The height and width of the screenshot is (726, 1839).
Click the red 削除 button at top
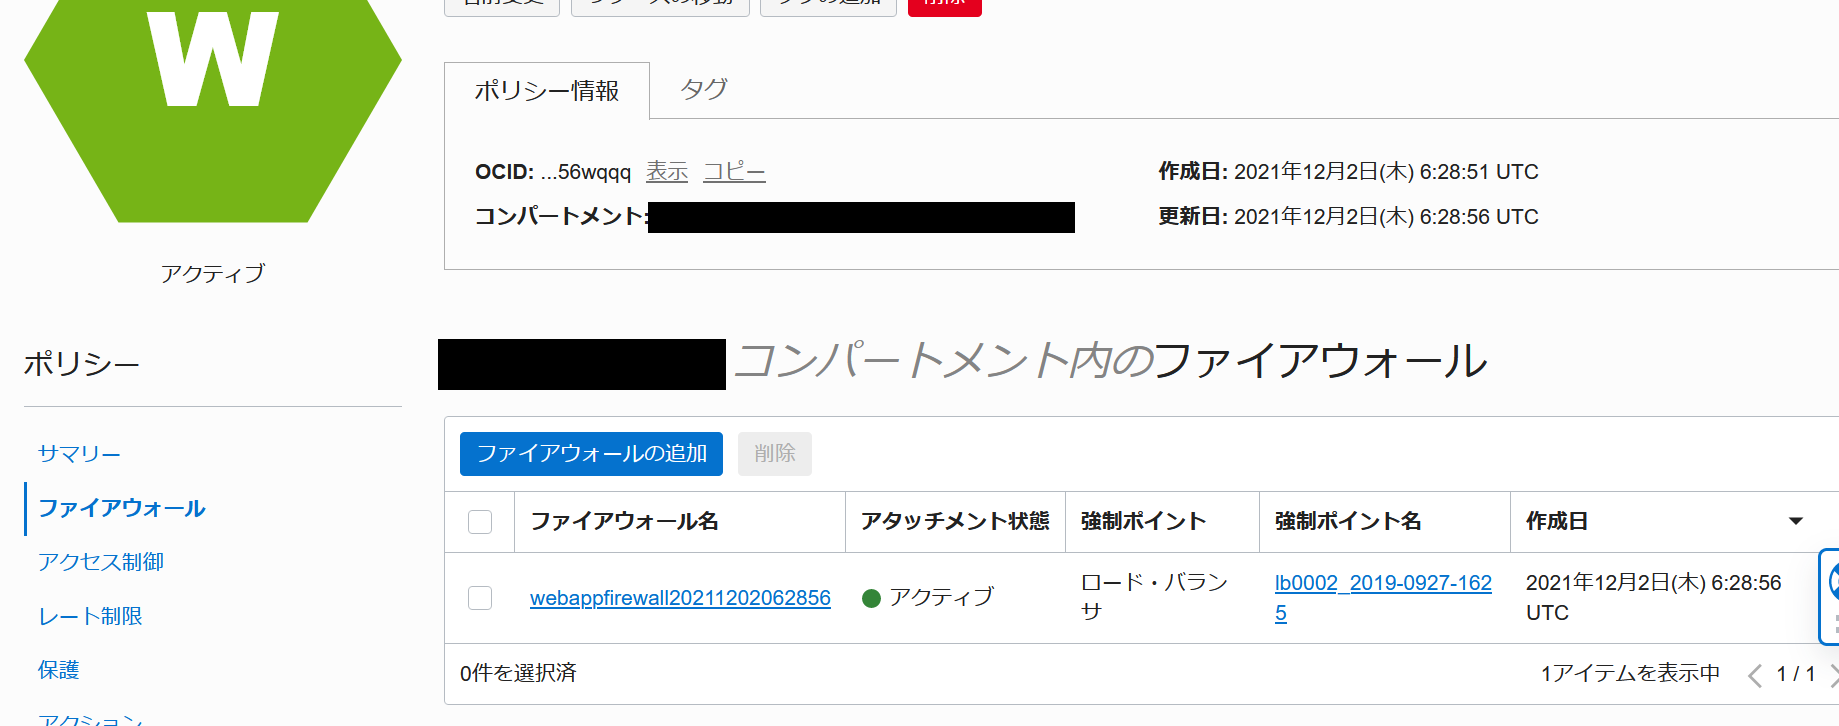(x=945, y=6)
